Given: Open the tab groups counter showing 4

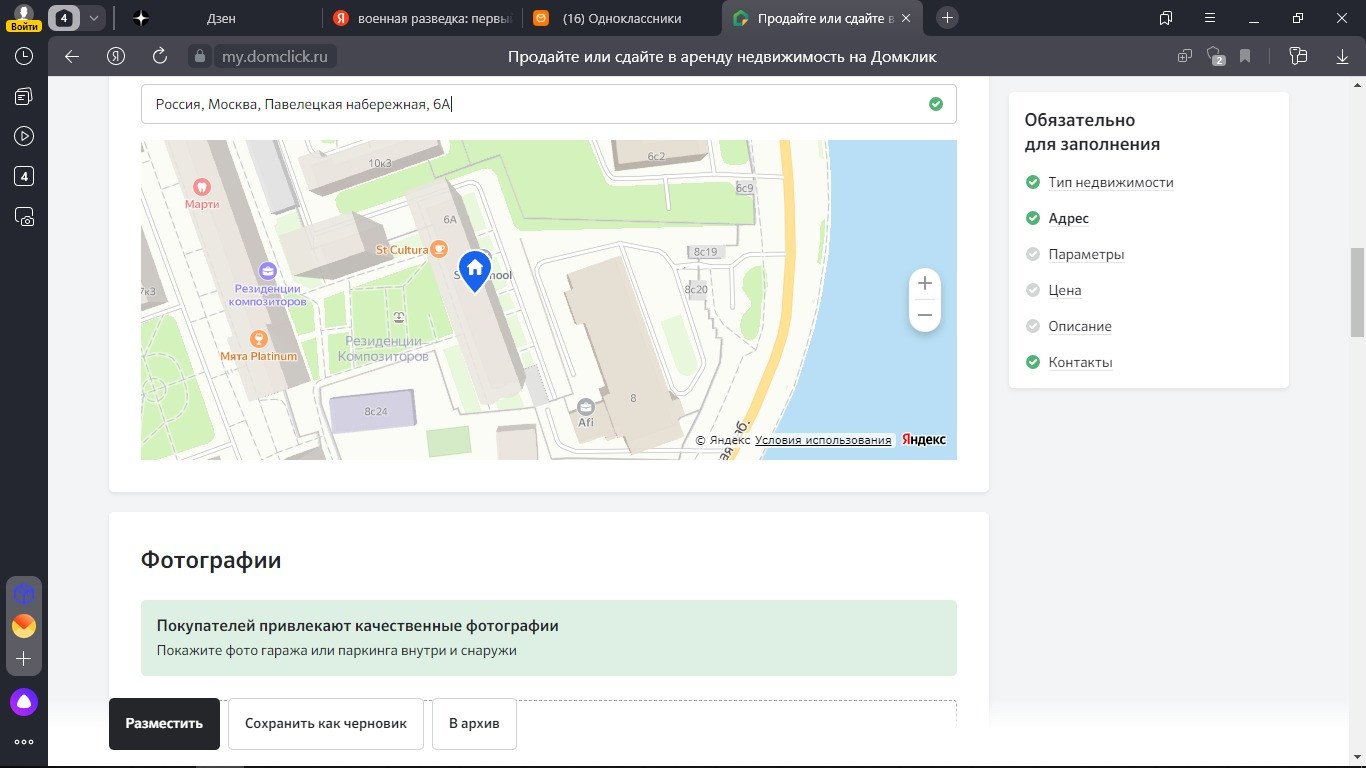Looking at the screenshot, I should [65, 18].
